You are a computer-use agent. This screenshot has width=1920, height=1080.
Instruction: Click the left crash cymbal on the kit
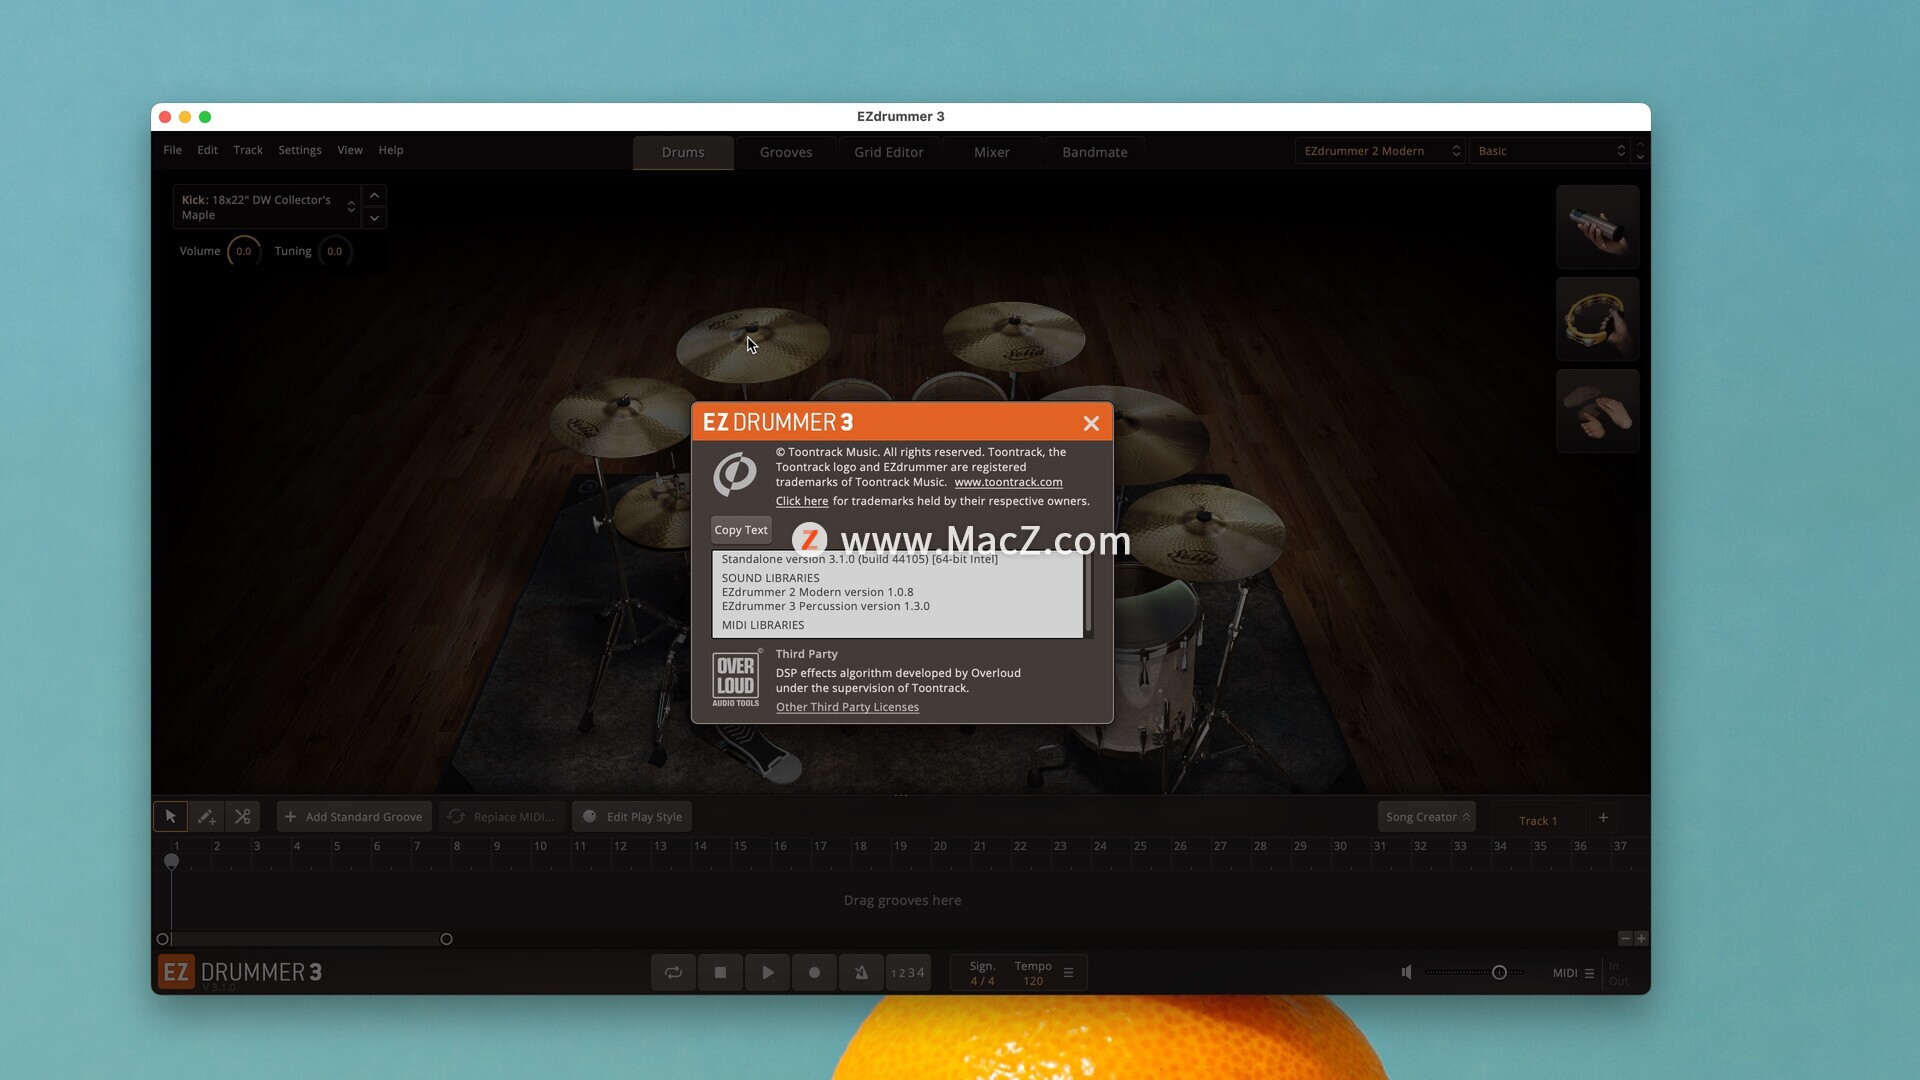[x=752, y=345]
